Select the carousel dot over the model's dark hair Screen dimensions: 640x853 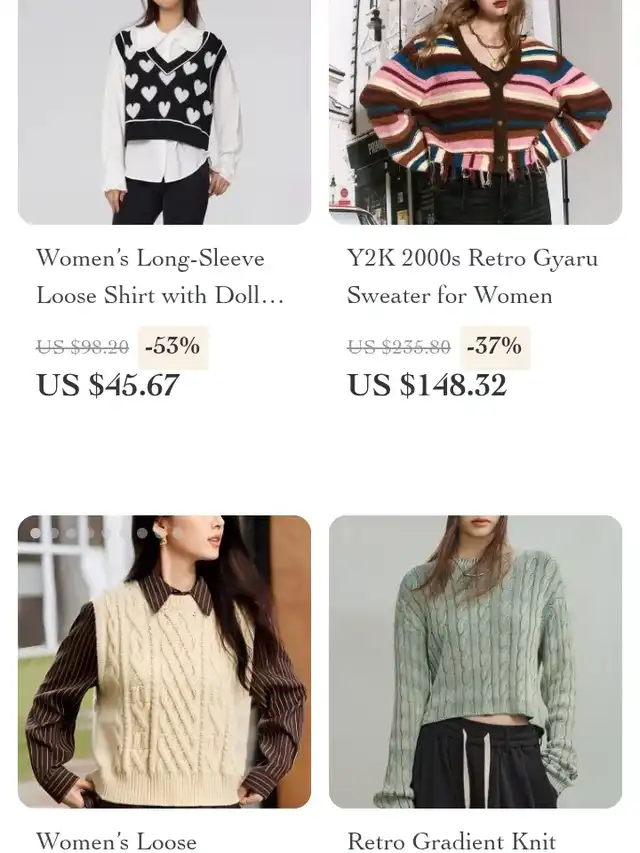142,533
